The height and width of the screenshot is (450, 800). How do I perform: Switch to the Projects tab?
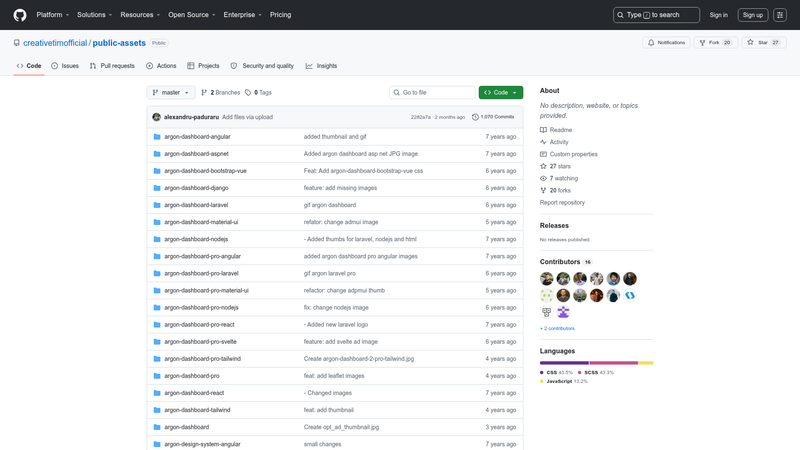[x=203, y=66]
